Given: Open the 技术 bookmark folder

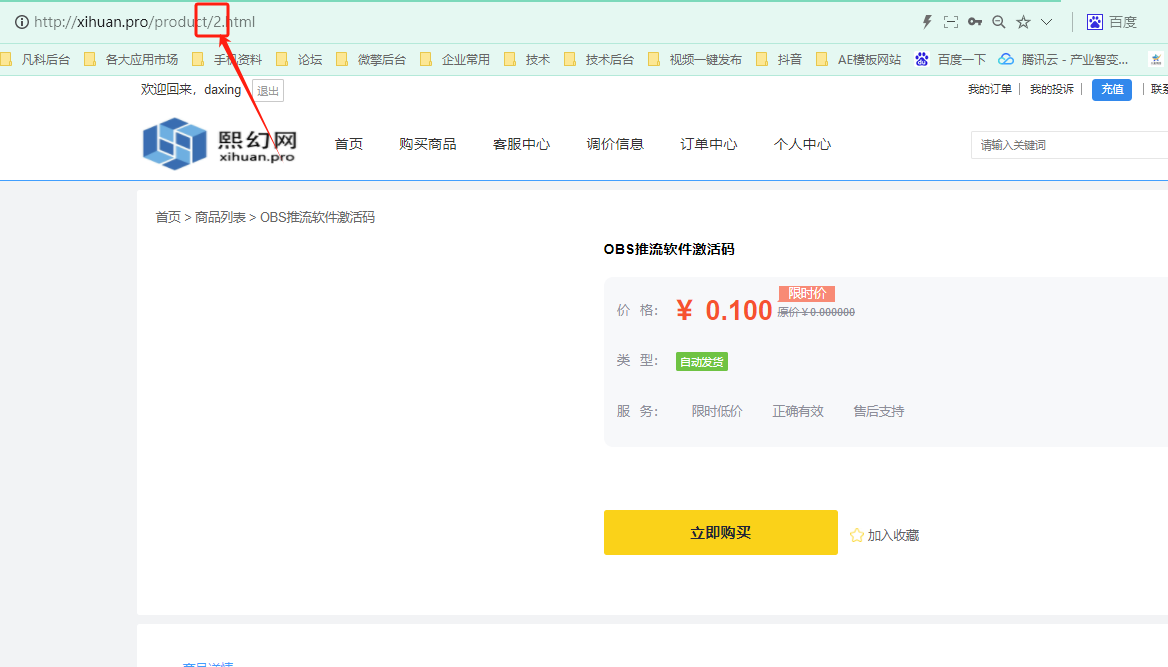Looking at the screenshot, I should click(x=527, y=60).
